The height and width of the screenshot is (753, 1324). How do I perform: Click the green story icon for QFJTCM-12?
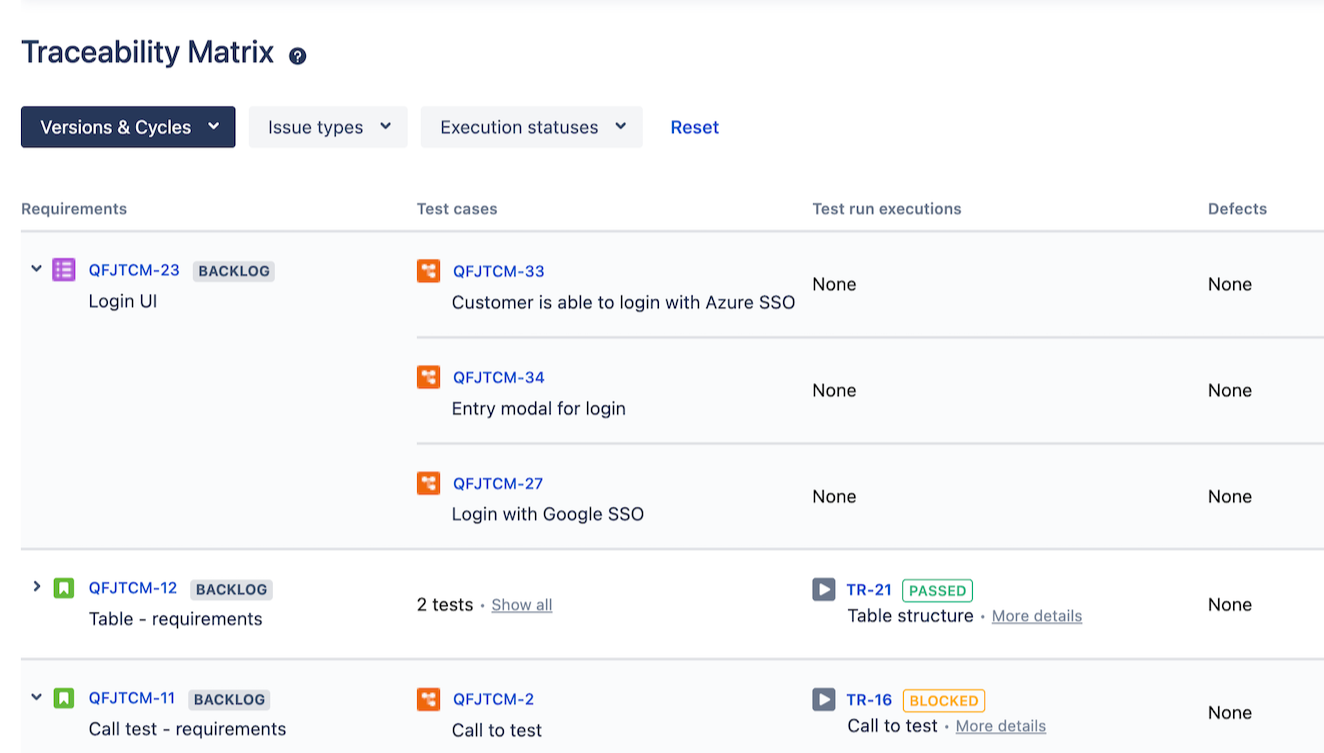click(64, 588)
